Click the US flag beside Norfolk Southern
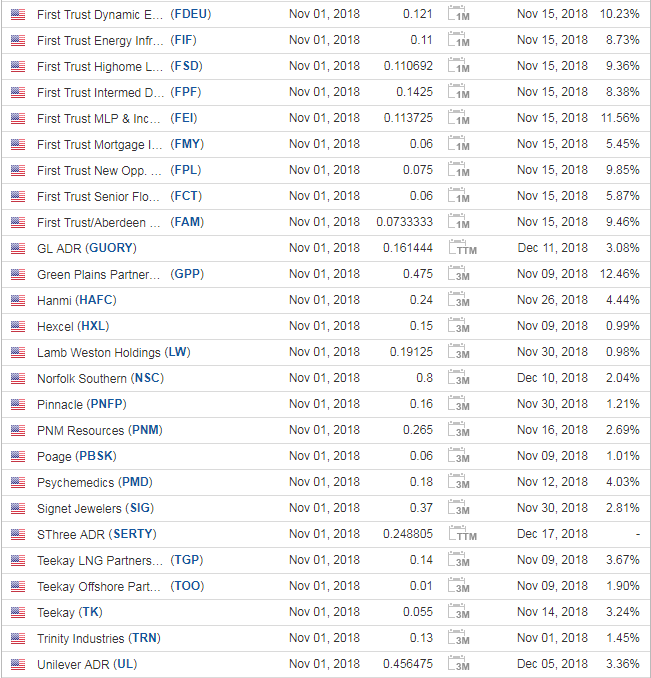651x678 pixels. click(x=18, y=378)
